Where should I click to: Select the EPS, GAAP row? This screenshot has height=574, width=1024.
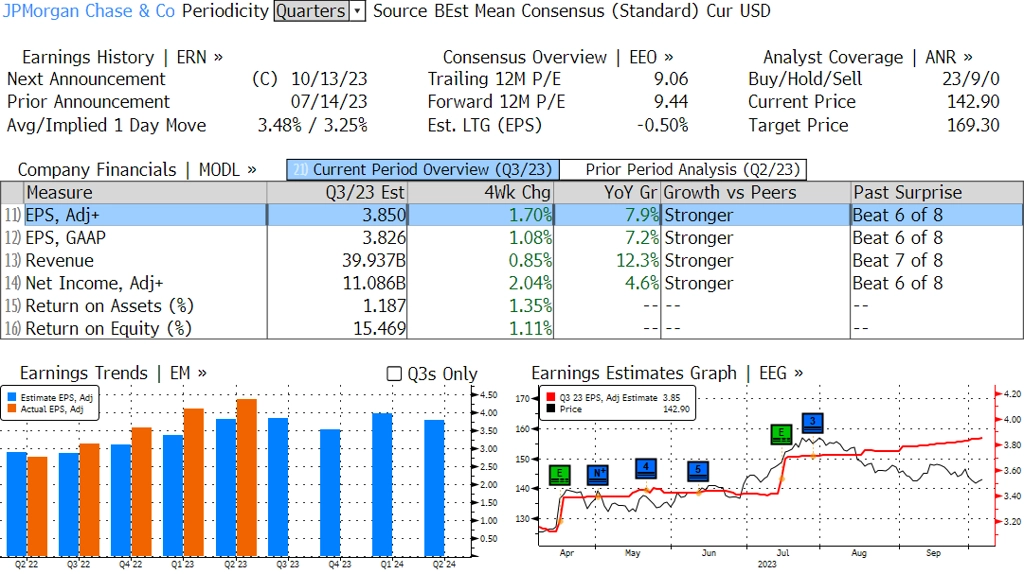(x=512, y=238)
